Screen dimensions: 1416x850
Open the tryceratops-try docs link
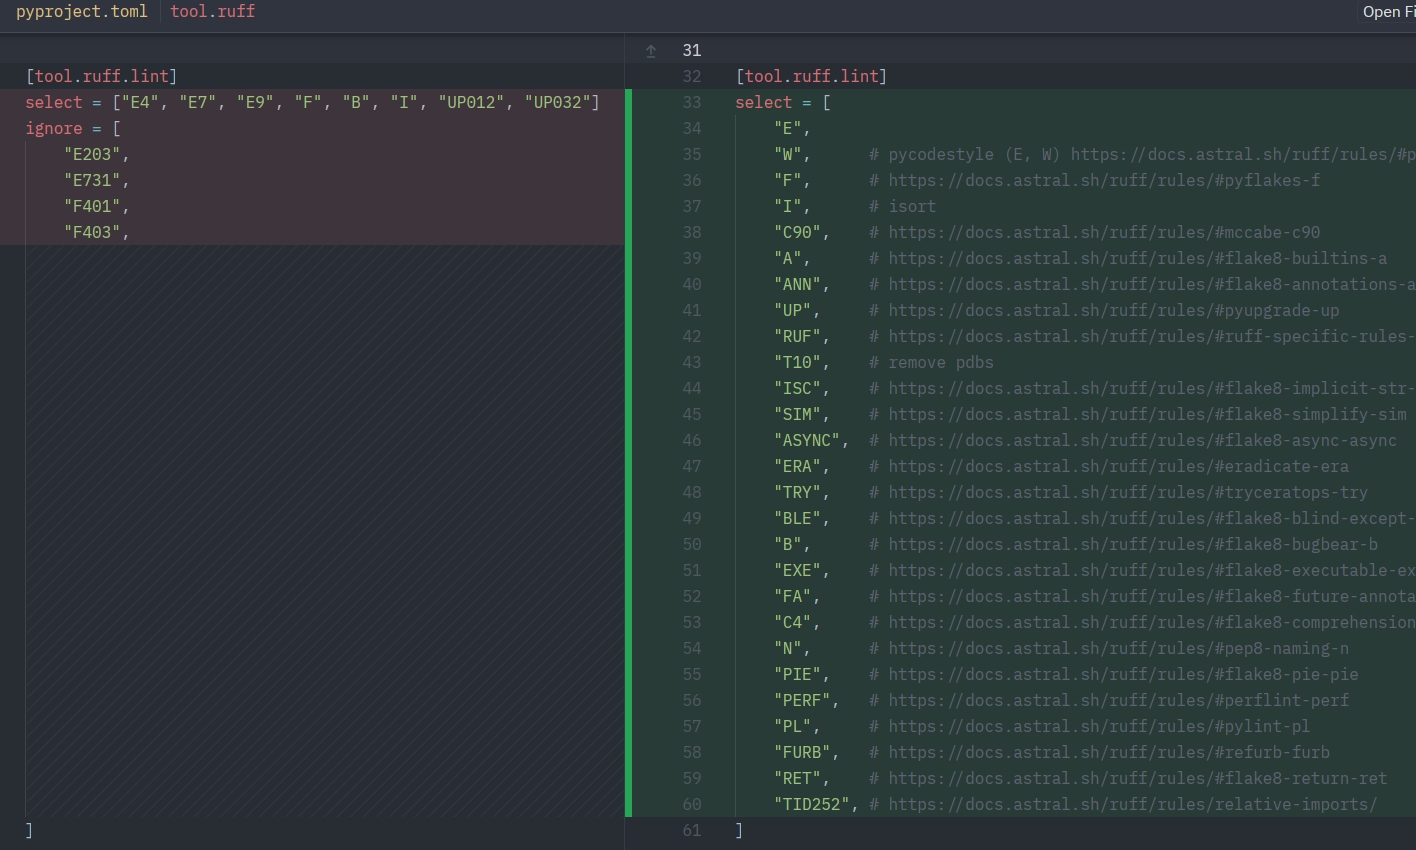coord(1127,493)
